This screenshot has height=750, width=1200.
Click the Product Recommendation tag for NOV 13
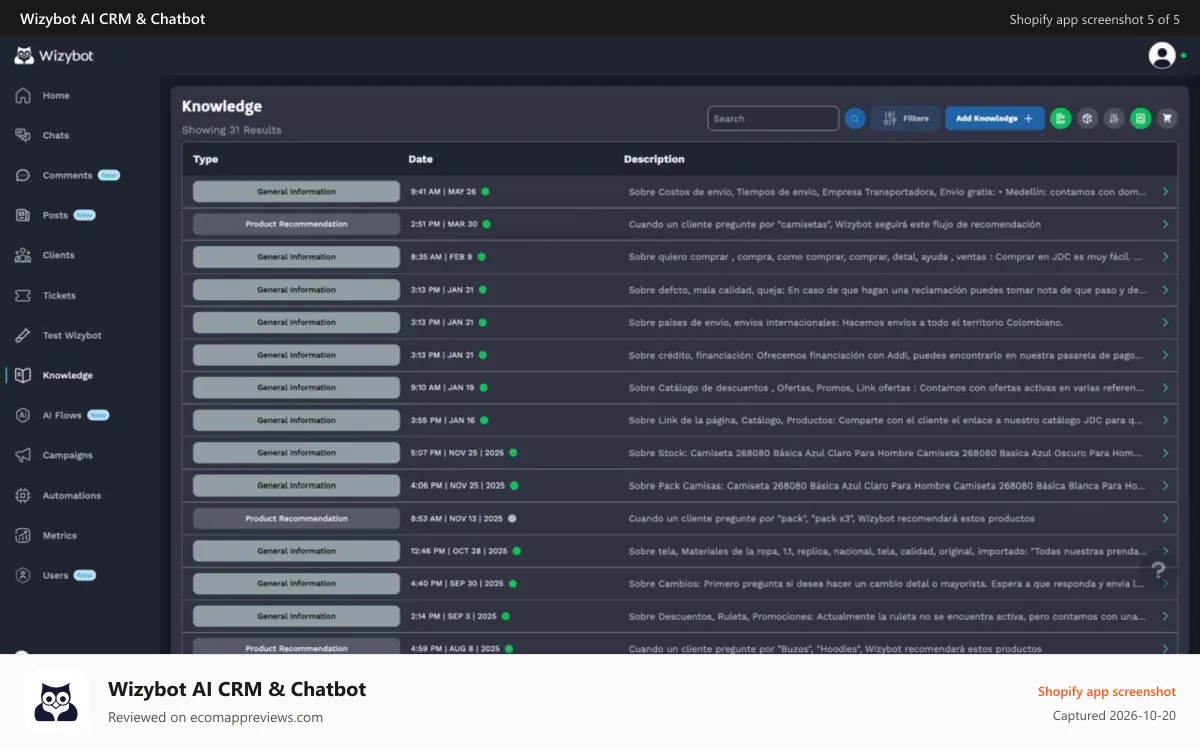pos(296,519)
